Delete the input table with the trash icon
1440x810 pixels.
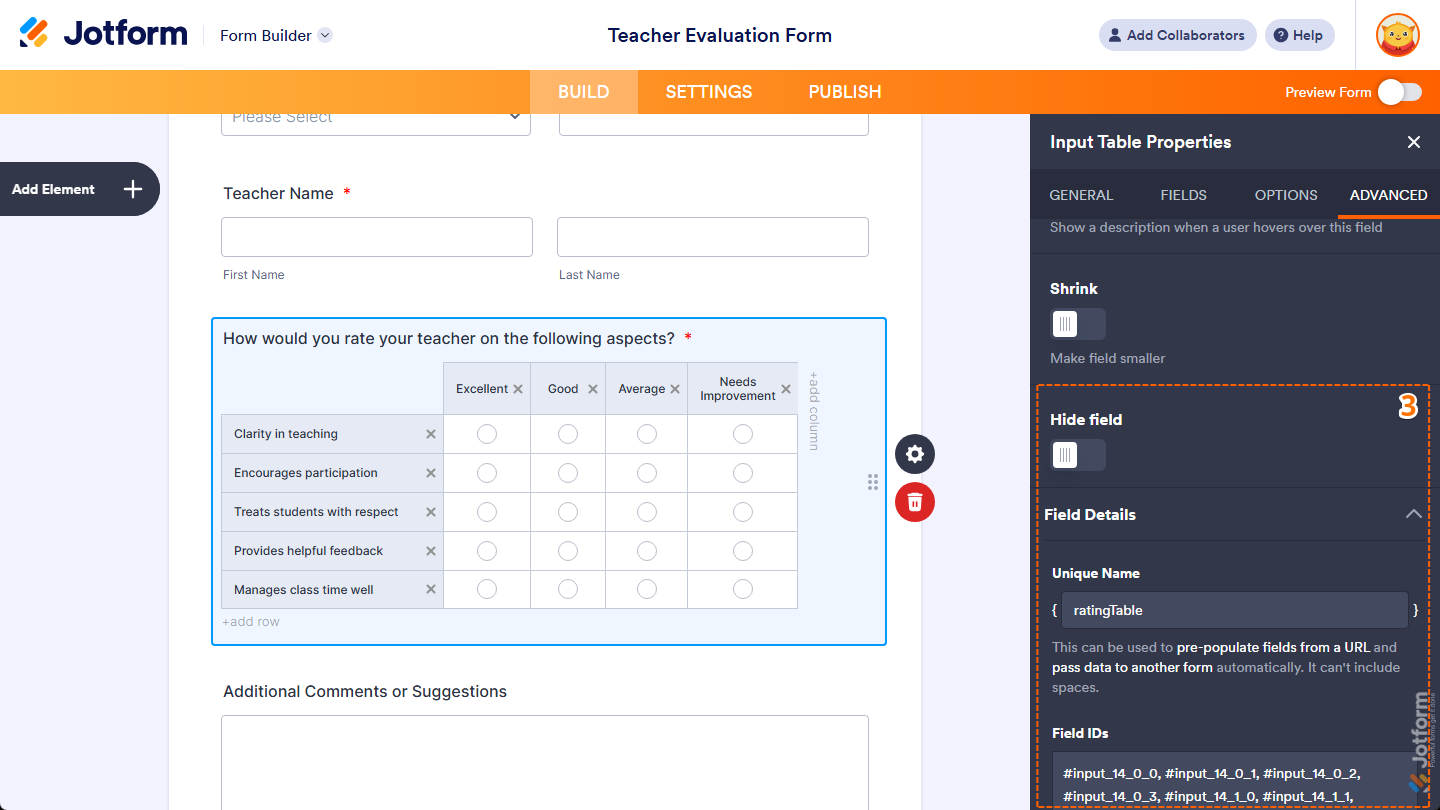[x=915, y=502]
